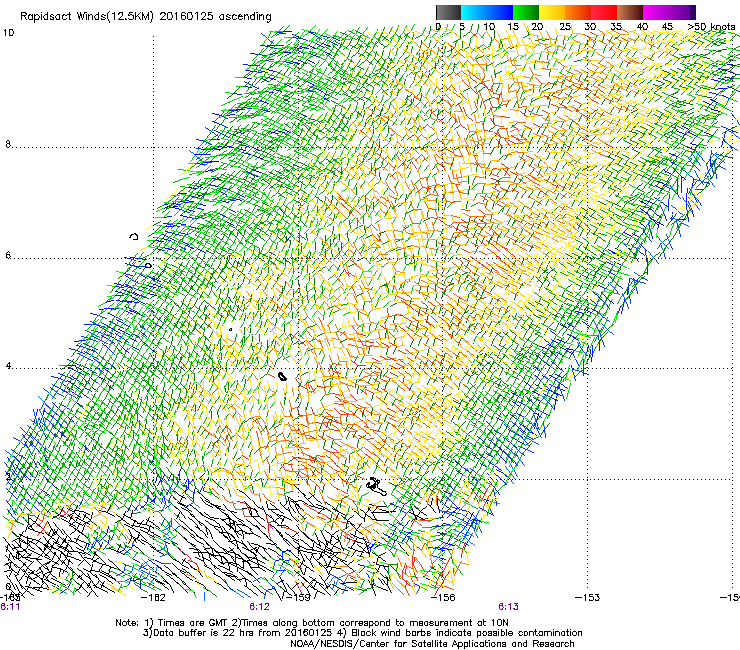Click the purple '6:11' time label

(x=10, y=607)
